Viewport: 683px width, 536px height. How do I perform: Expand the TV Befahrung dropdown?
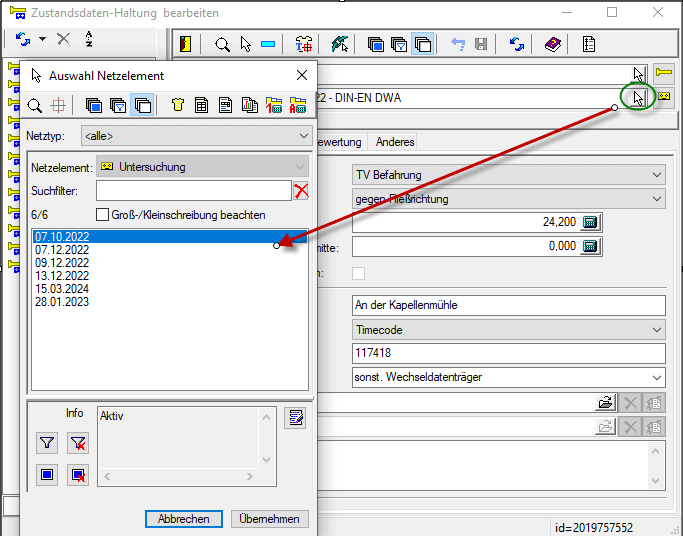pos(656,175)
